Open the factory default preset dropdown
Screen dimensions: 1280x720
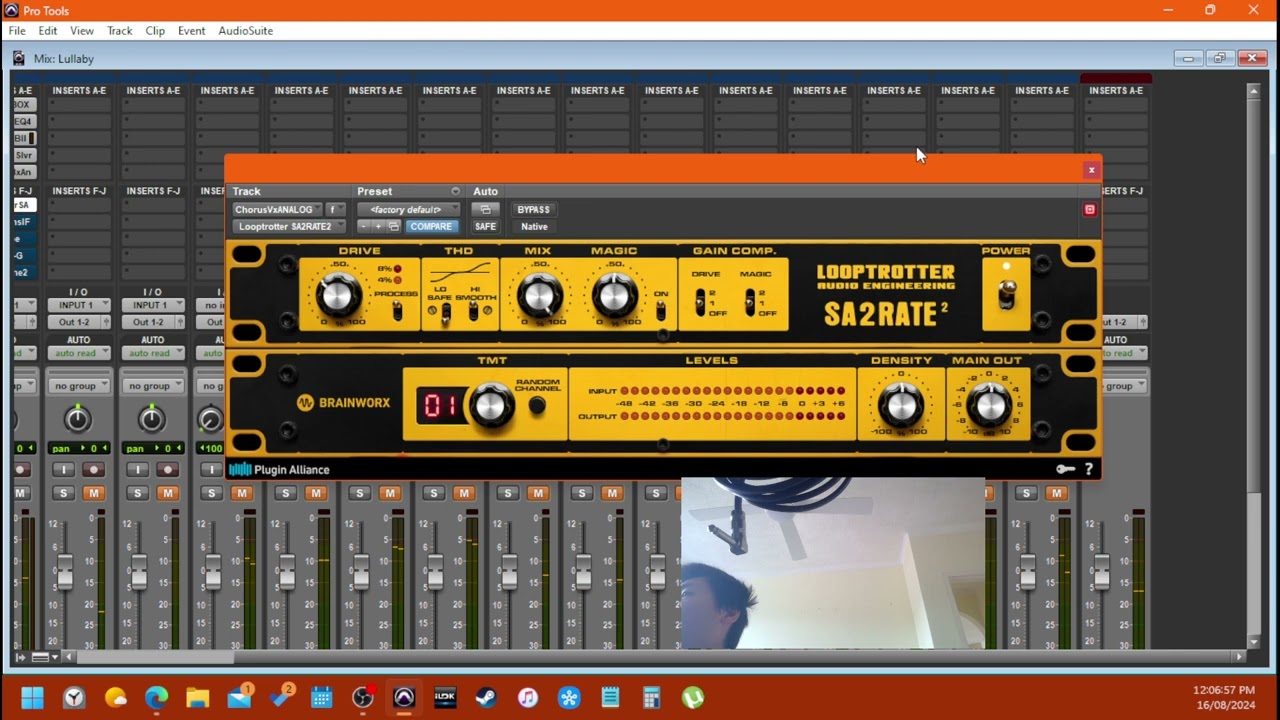click(x=409, y=209)
